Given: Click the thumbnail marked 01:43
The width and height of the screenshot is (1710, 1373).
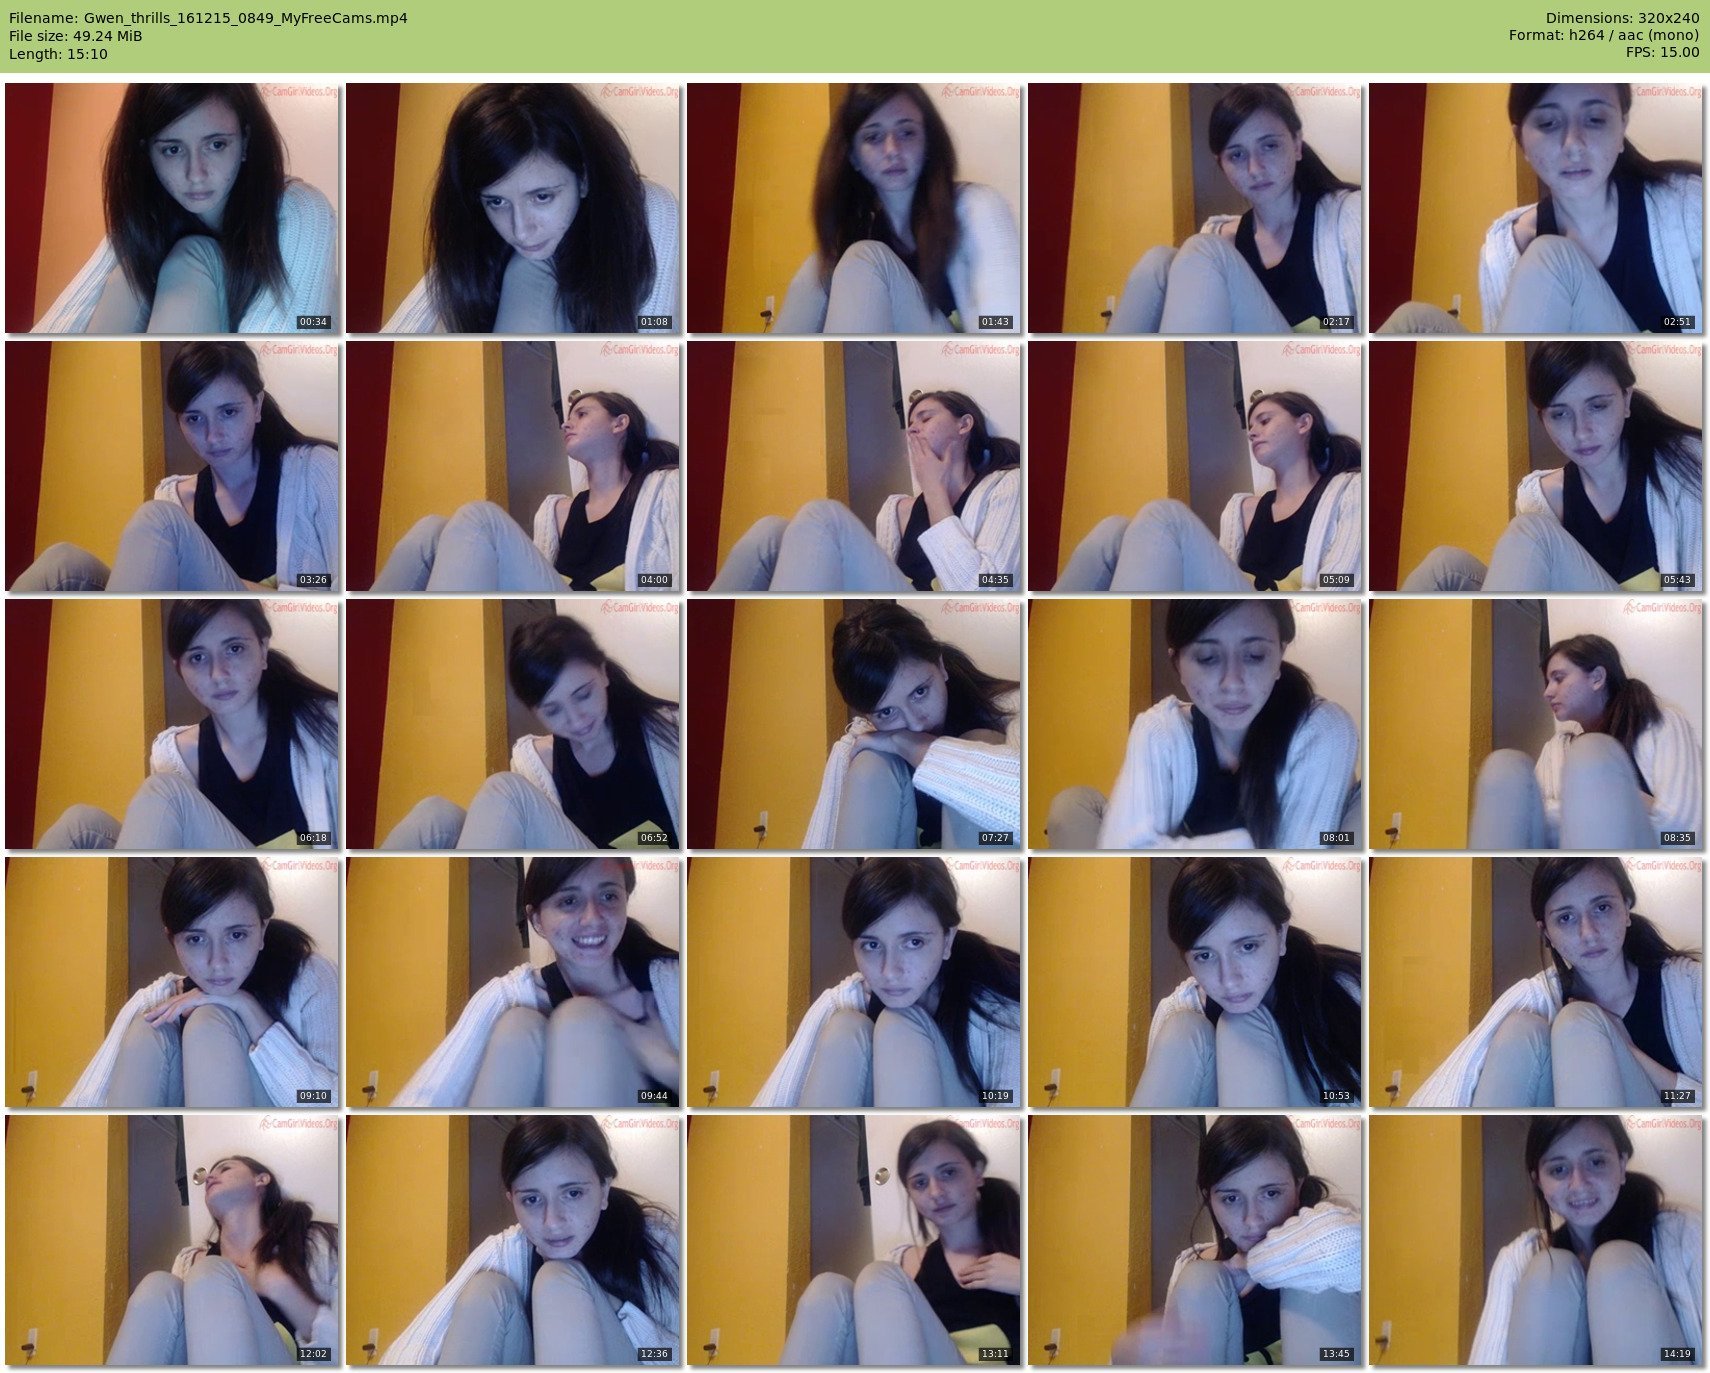Looking at the screenshot, I should [x=854, y=208].
